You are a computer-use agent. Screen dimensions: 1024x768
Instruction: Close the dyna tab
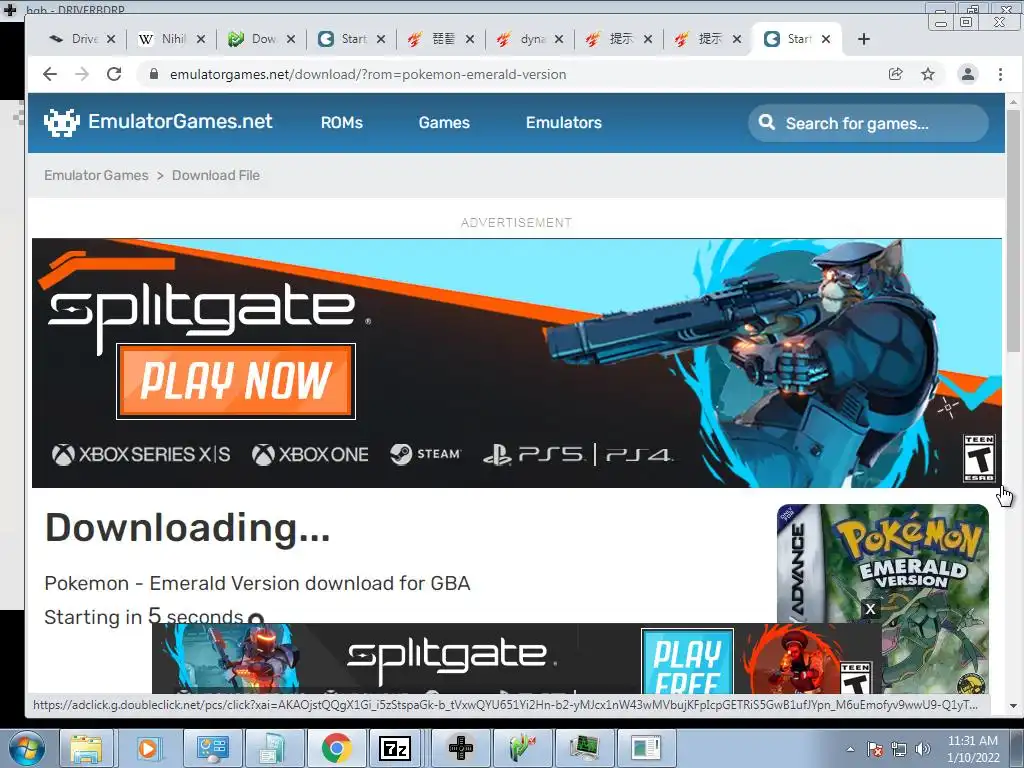[559, 39]
